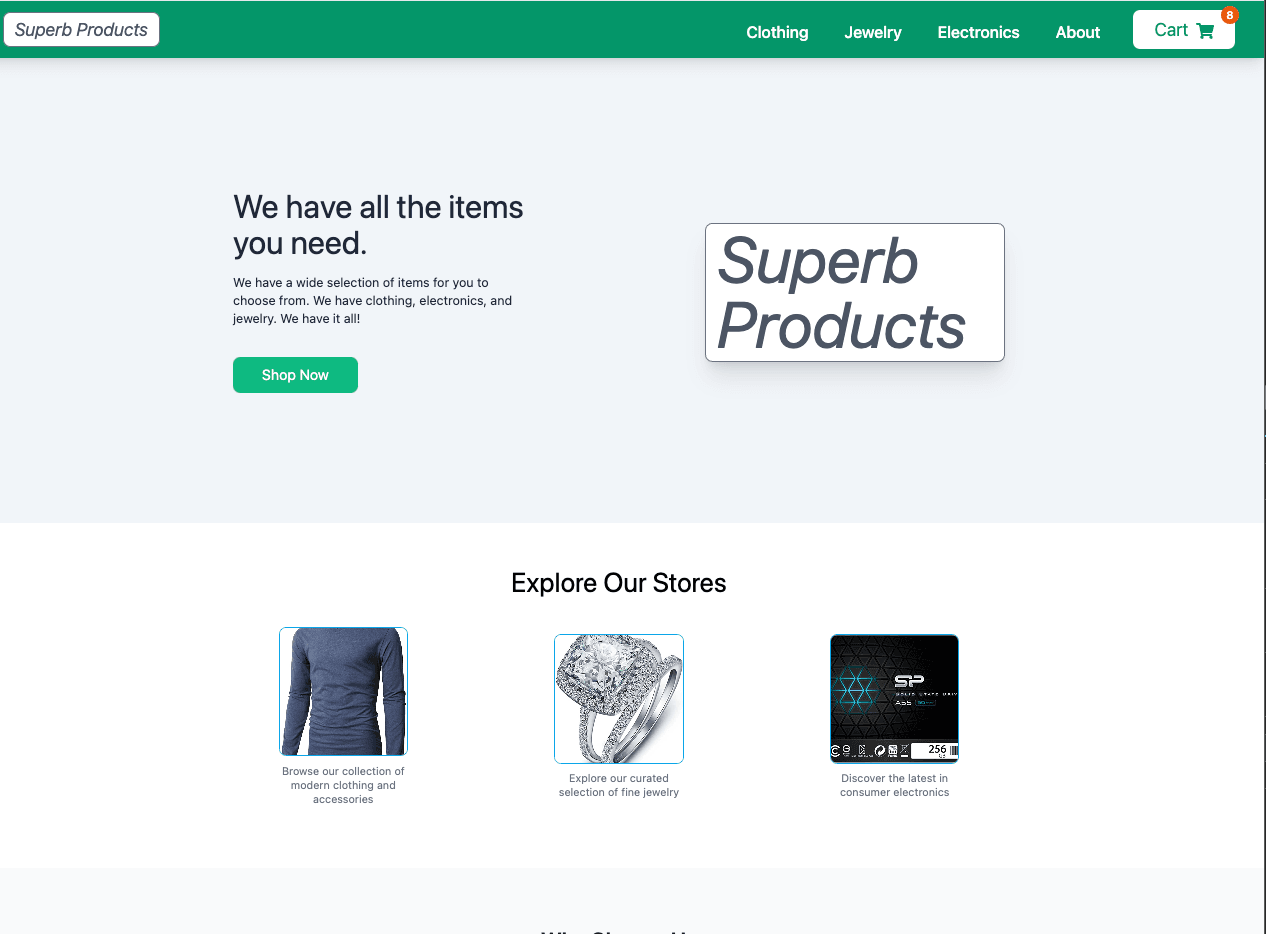Image resolution: width=1266 pixels, height=934 pixels.
Task: Click 'We have all the items you need' headline
Action: (379, 225)
